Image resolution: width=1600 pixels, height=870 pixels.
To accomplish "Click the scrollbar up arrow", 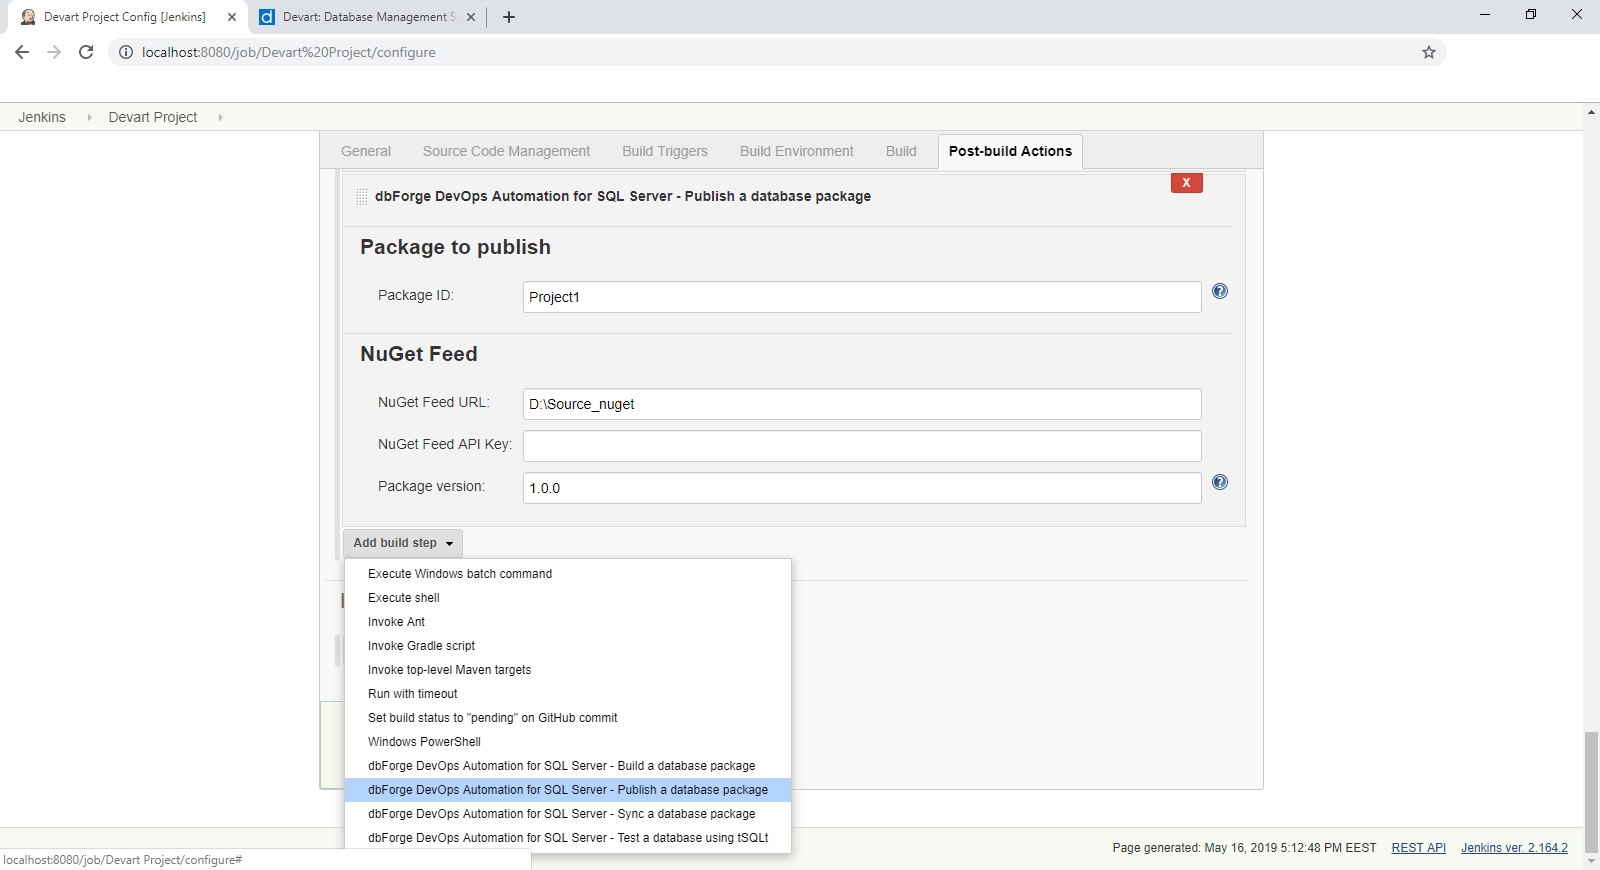I will tap(1591, 112).
